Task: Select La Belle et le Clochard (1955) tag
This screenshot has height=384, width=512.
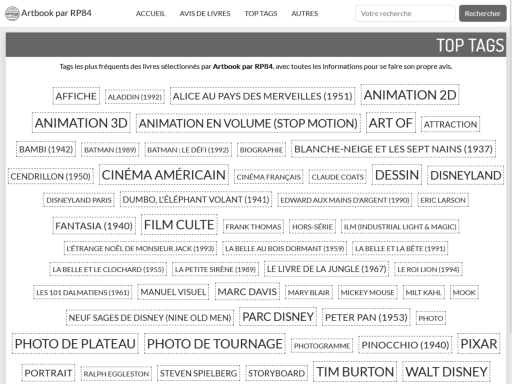Action: pyautogui.click(x=108, y=269)
